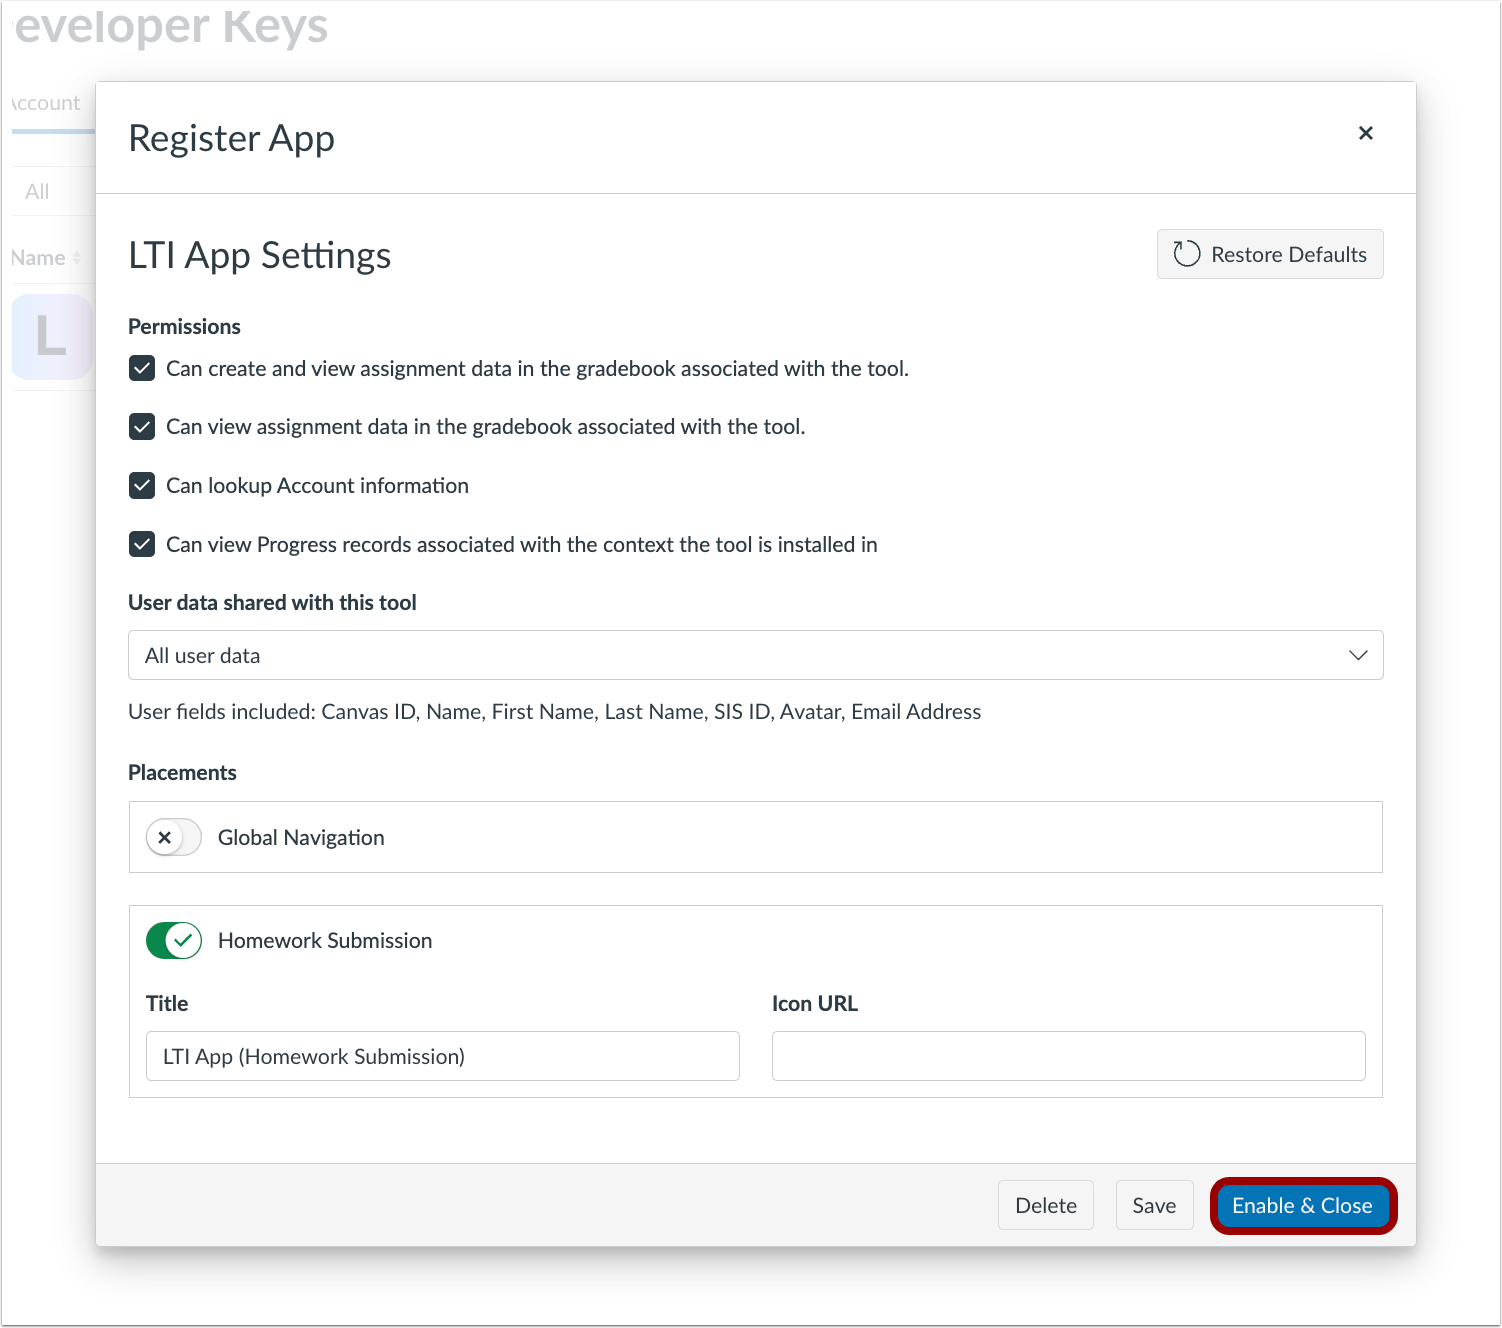Select the Account tab in the background
The height and width of the screenshot is (1328, 1502).
pyautogui.click(x=45, y=102)
